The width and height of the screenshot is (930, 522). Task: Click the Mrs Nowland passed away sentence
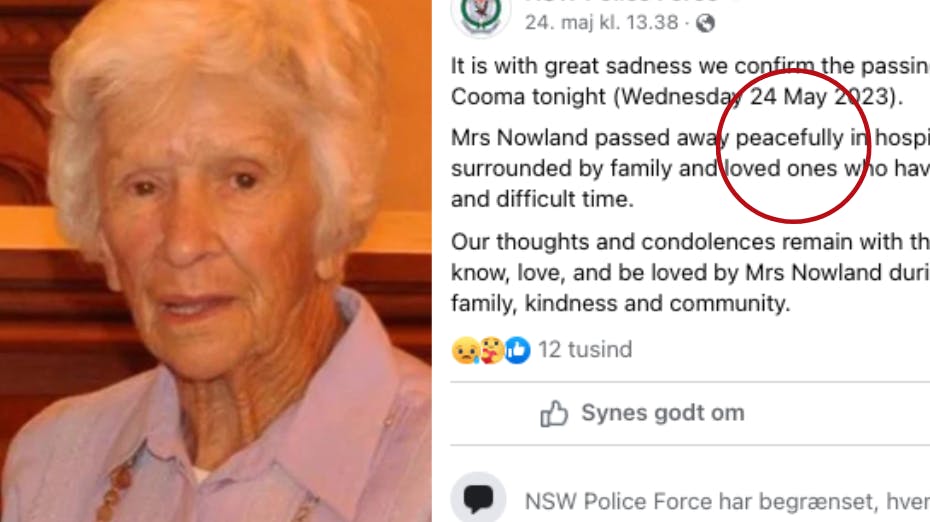click(690, 168)
